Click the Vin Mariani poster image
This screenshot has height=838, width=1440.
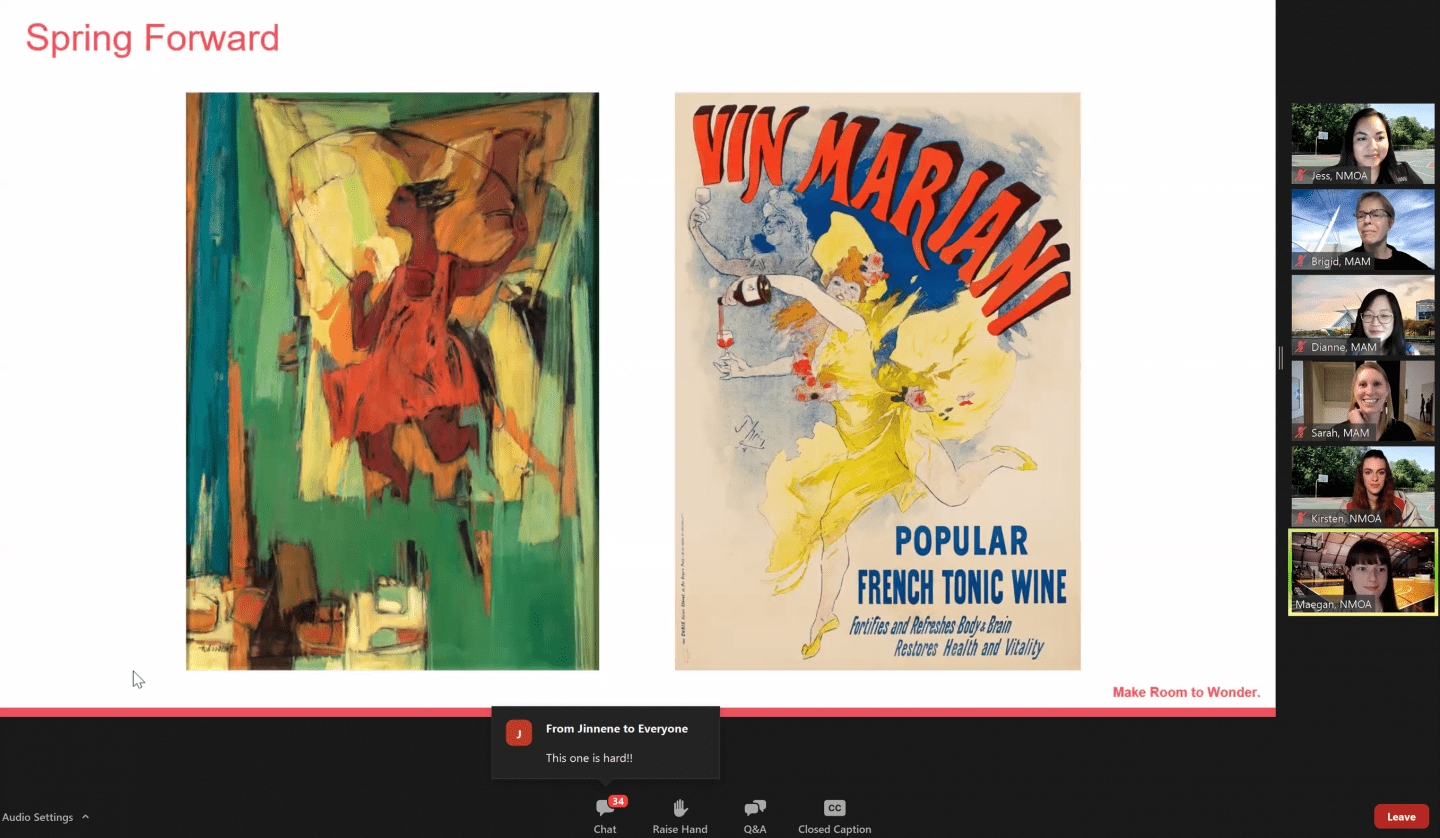point(877,381)
